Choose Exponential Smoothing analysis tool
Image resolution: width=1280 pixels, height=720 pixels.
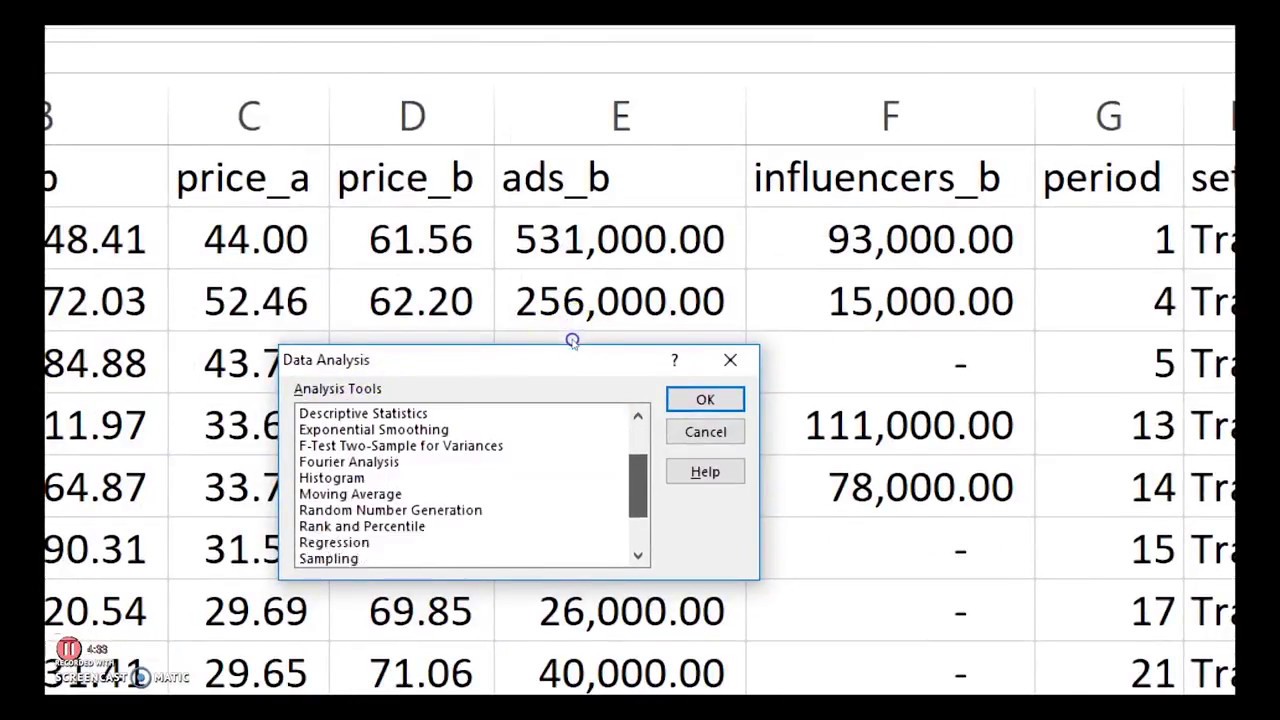(x=373, y=430)
